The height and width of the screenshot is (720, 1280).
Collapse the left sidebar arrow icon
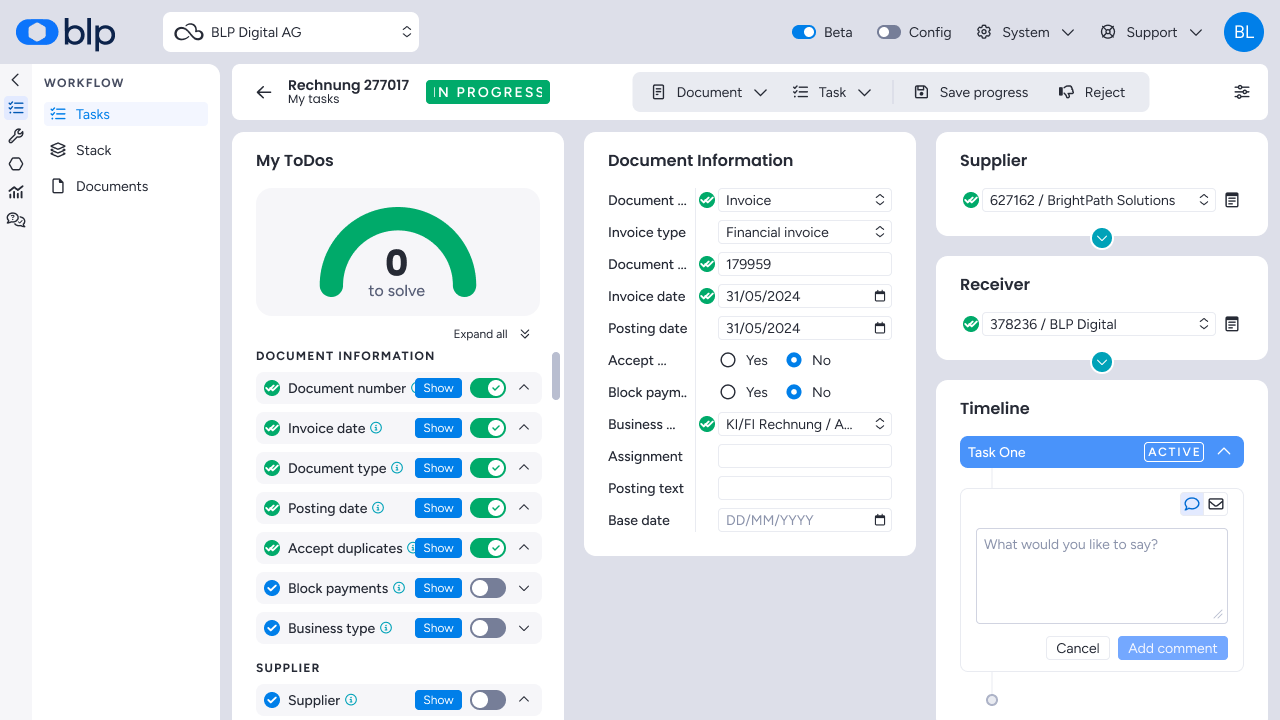[x=15, y=80]
